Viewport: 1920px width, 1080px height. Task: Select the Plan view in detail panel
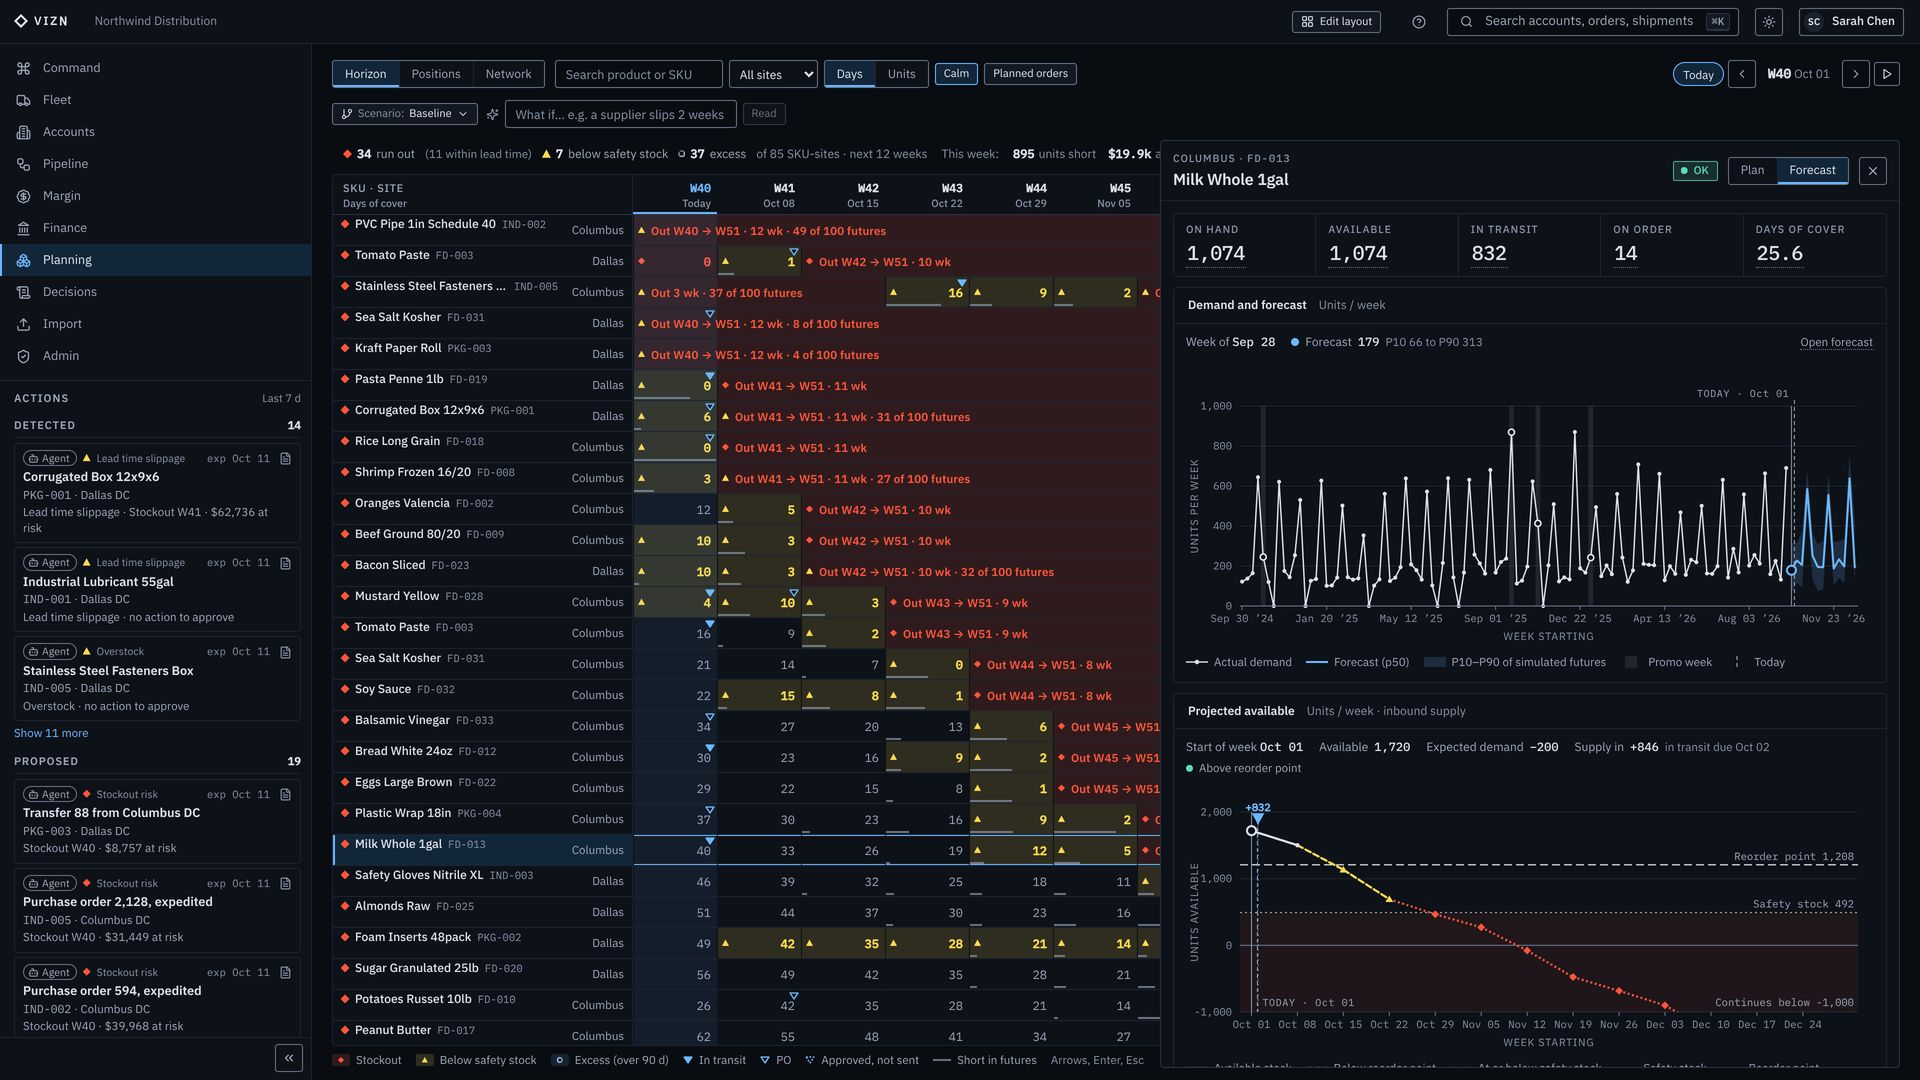pyautogui.click(x=1752, y=170)
